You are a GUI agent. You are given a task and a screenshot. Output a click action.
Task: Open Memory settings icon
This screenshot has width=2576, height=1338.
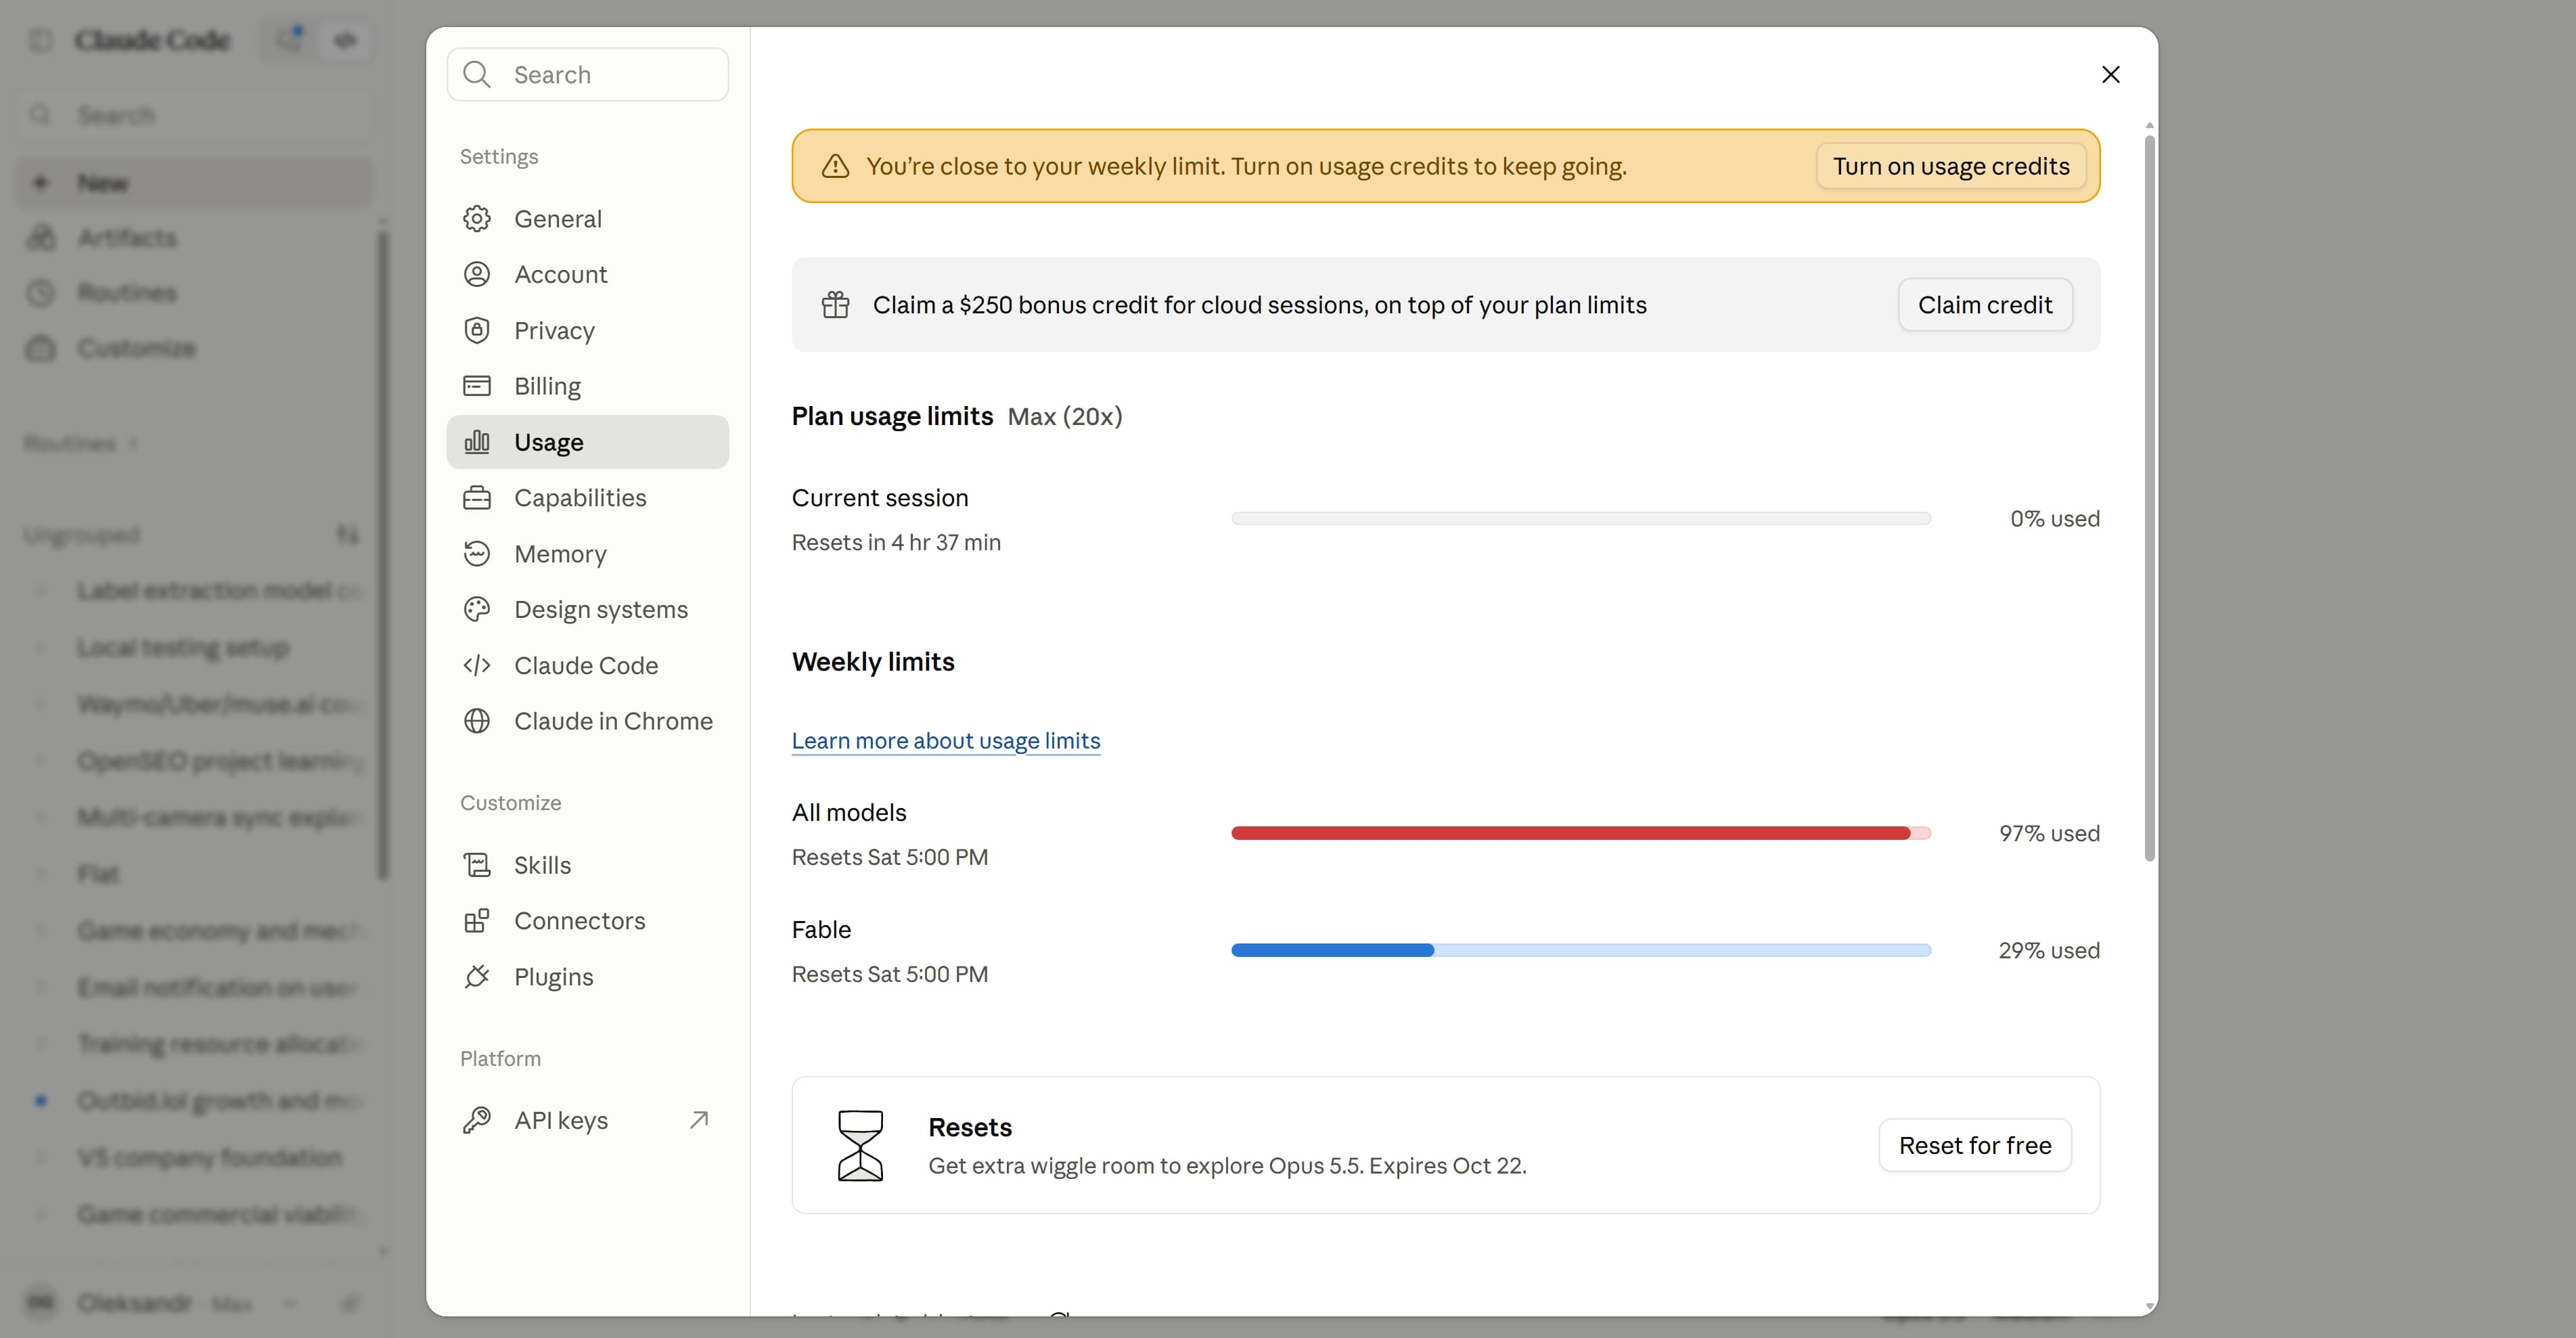point(477,554)
